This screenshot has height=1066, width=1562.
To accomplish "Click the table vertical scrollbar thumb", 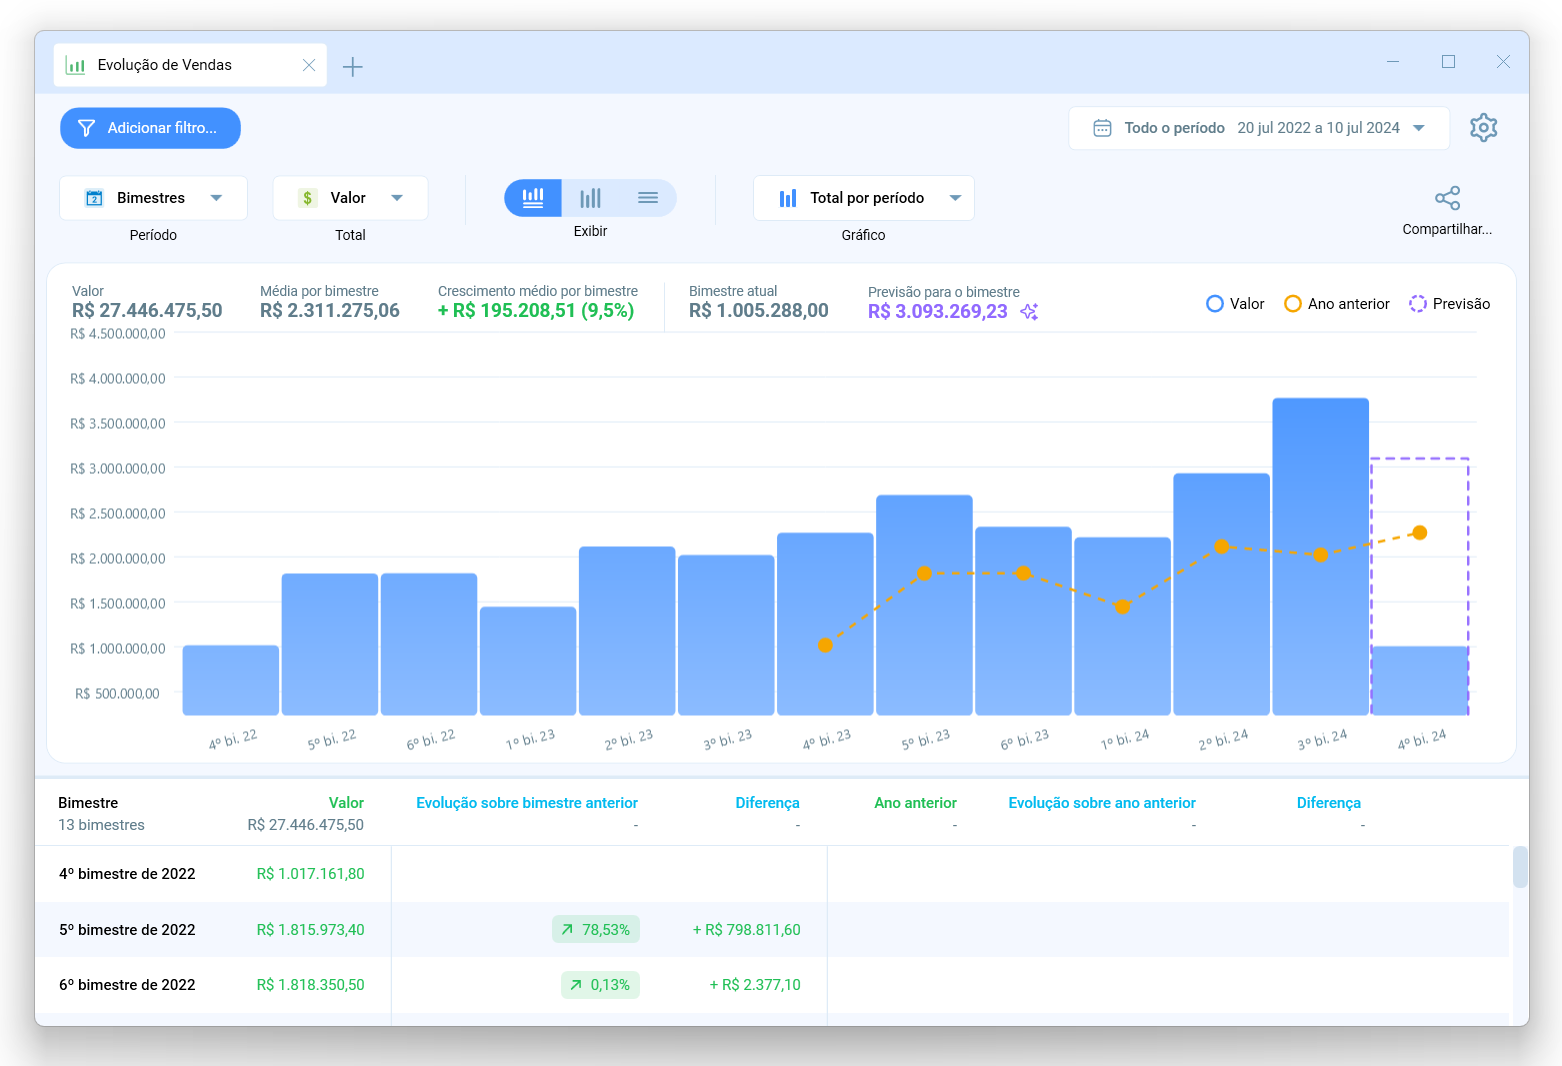I will (1520, 867).
